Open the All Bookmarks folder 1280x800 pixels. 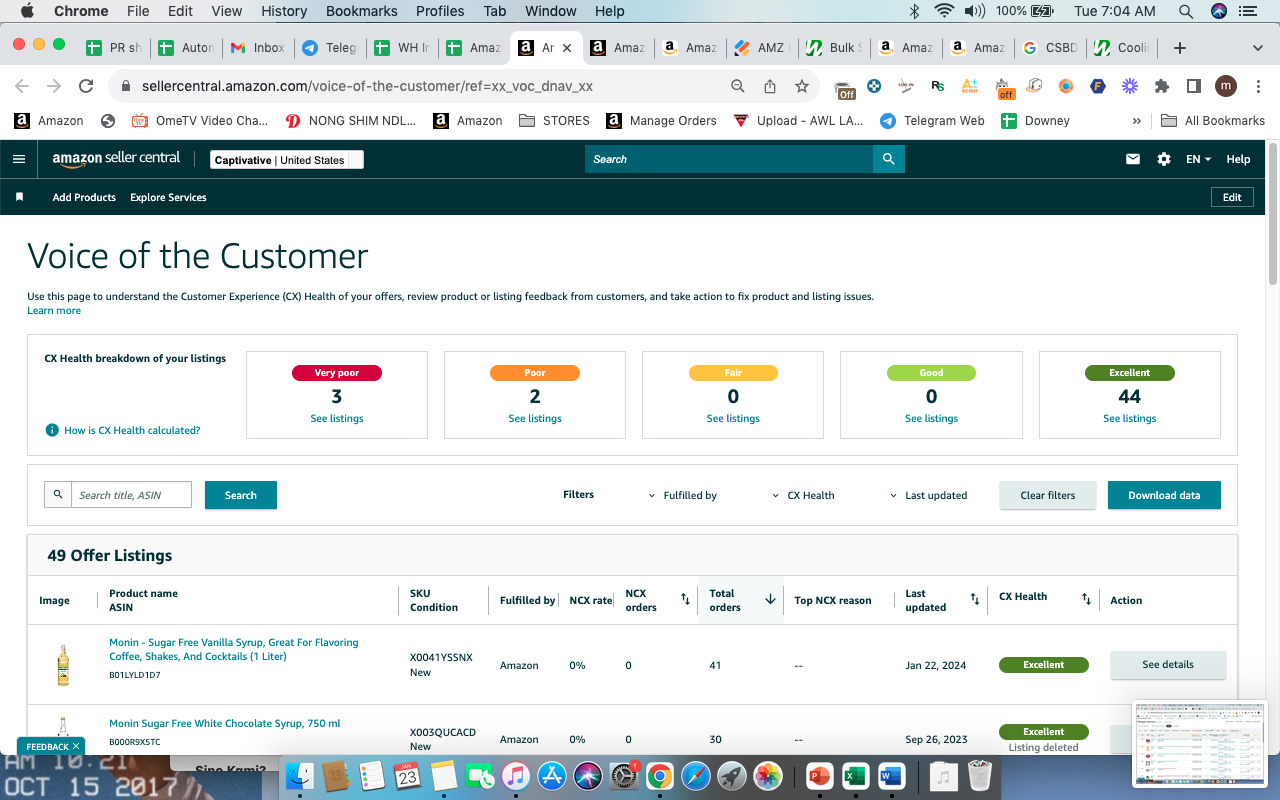(1213, 121)
